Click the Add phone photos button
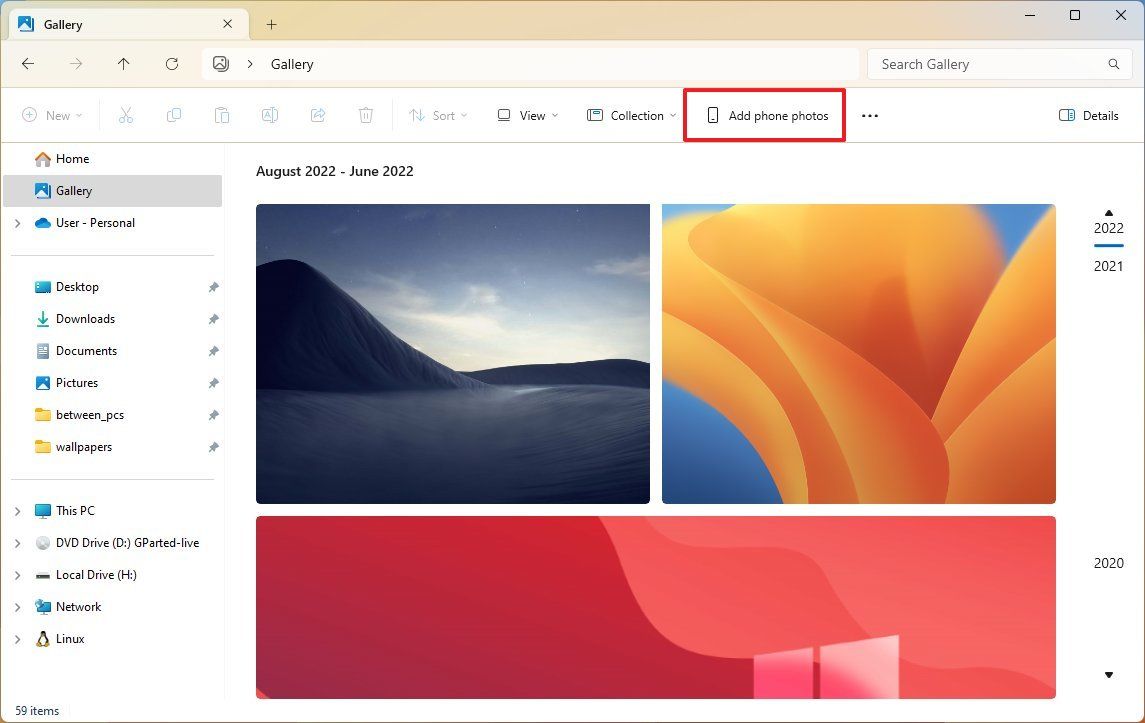1145x723 pixels. [764, 115]
